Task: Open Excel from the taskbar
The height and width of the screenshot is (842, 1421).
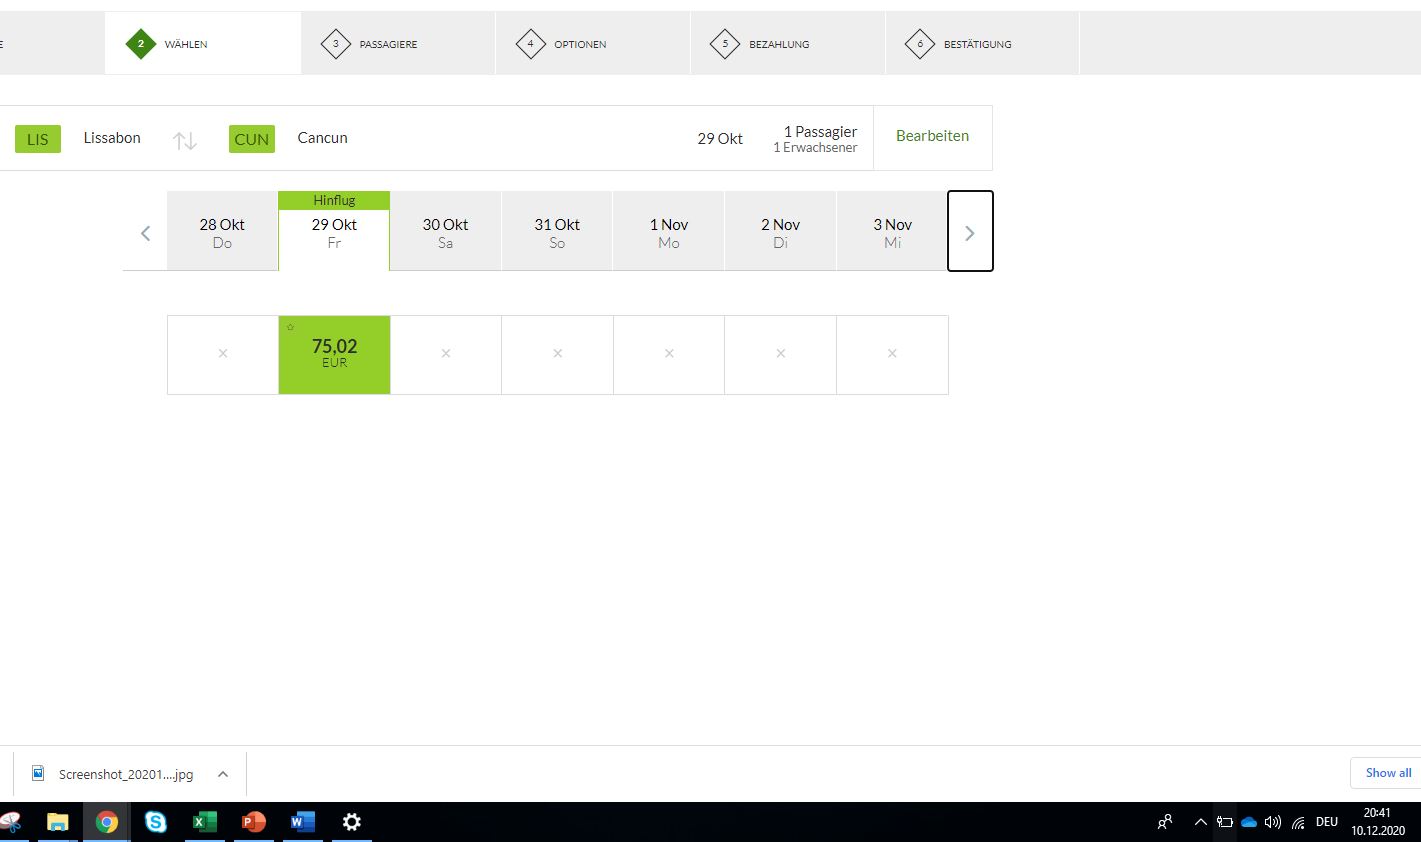Action: pos(205,822)
